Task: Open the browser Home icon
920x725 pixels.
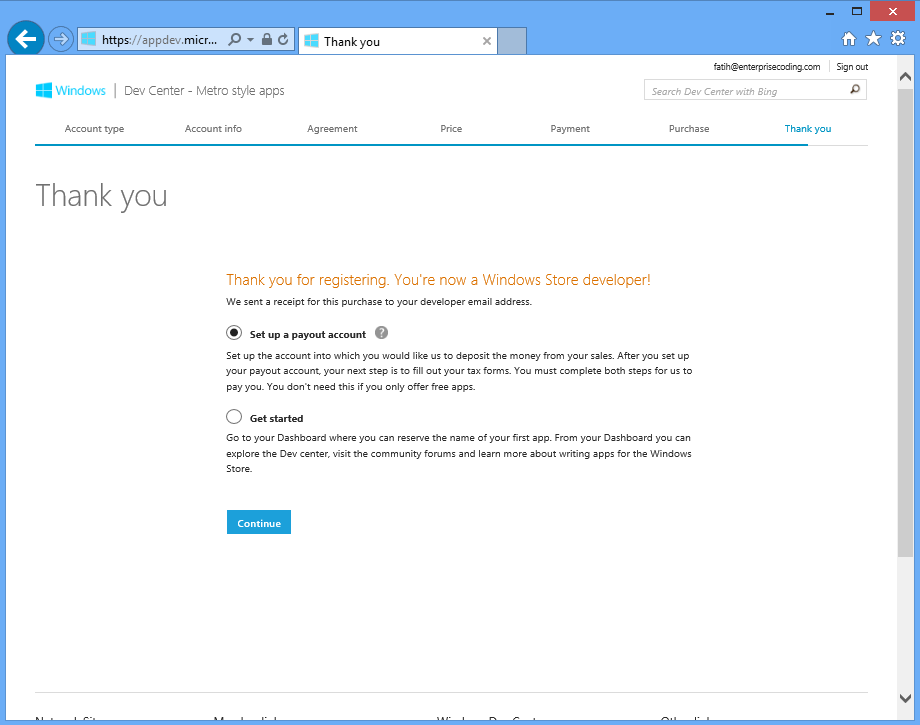Action: [x=848, y=39]
